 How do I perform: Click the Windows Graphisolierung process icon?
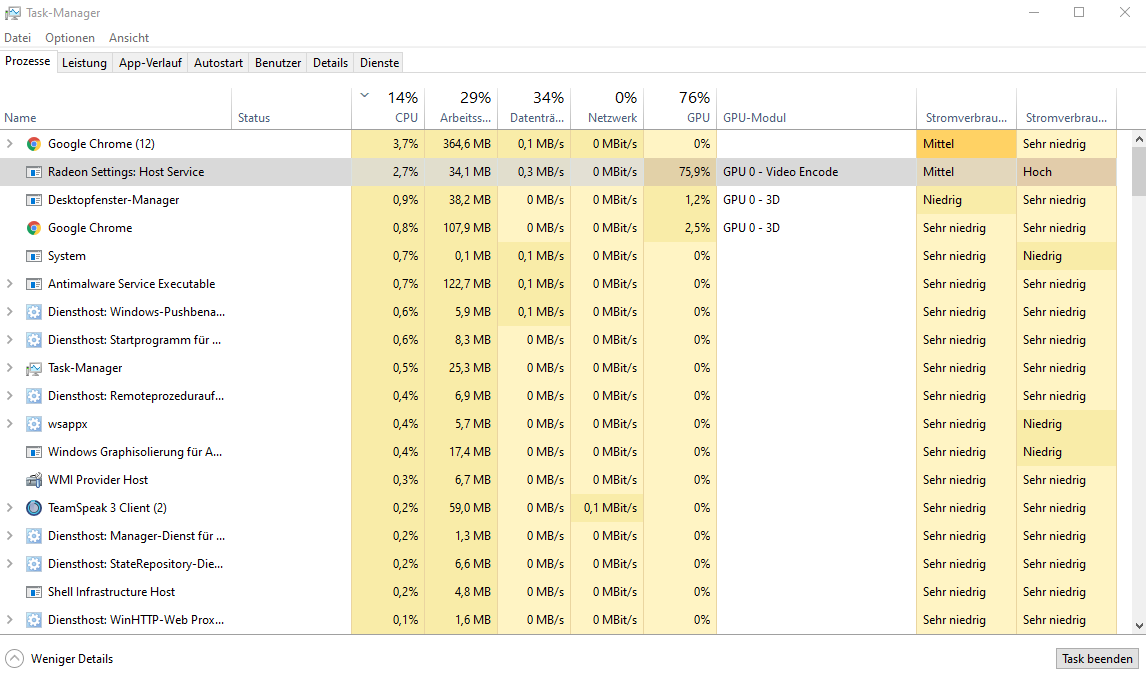(34, 452)
